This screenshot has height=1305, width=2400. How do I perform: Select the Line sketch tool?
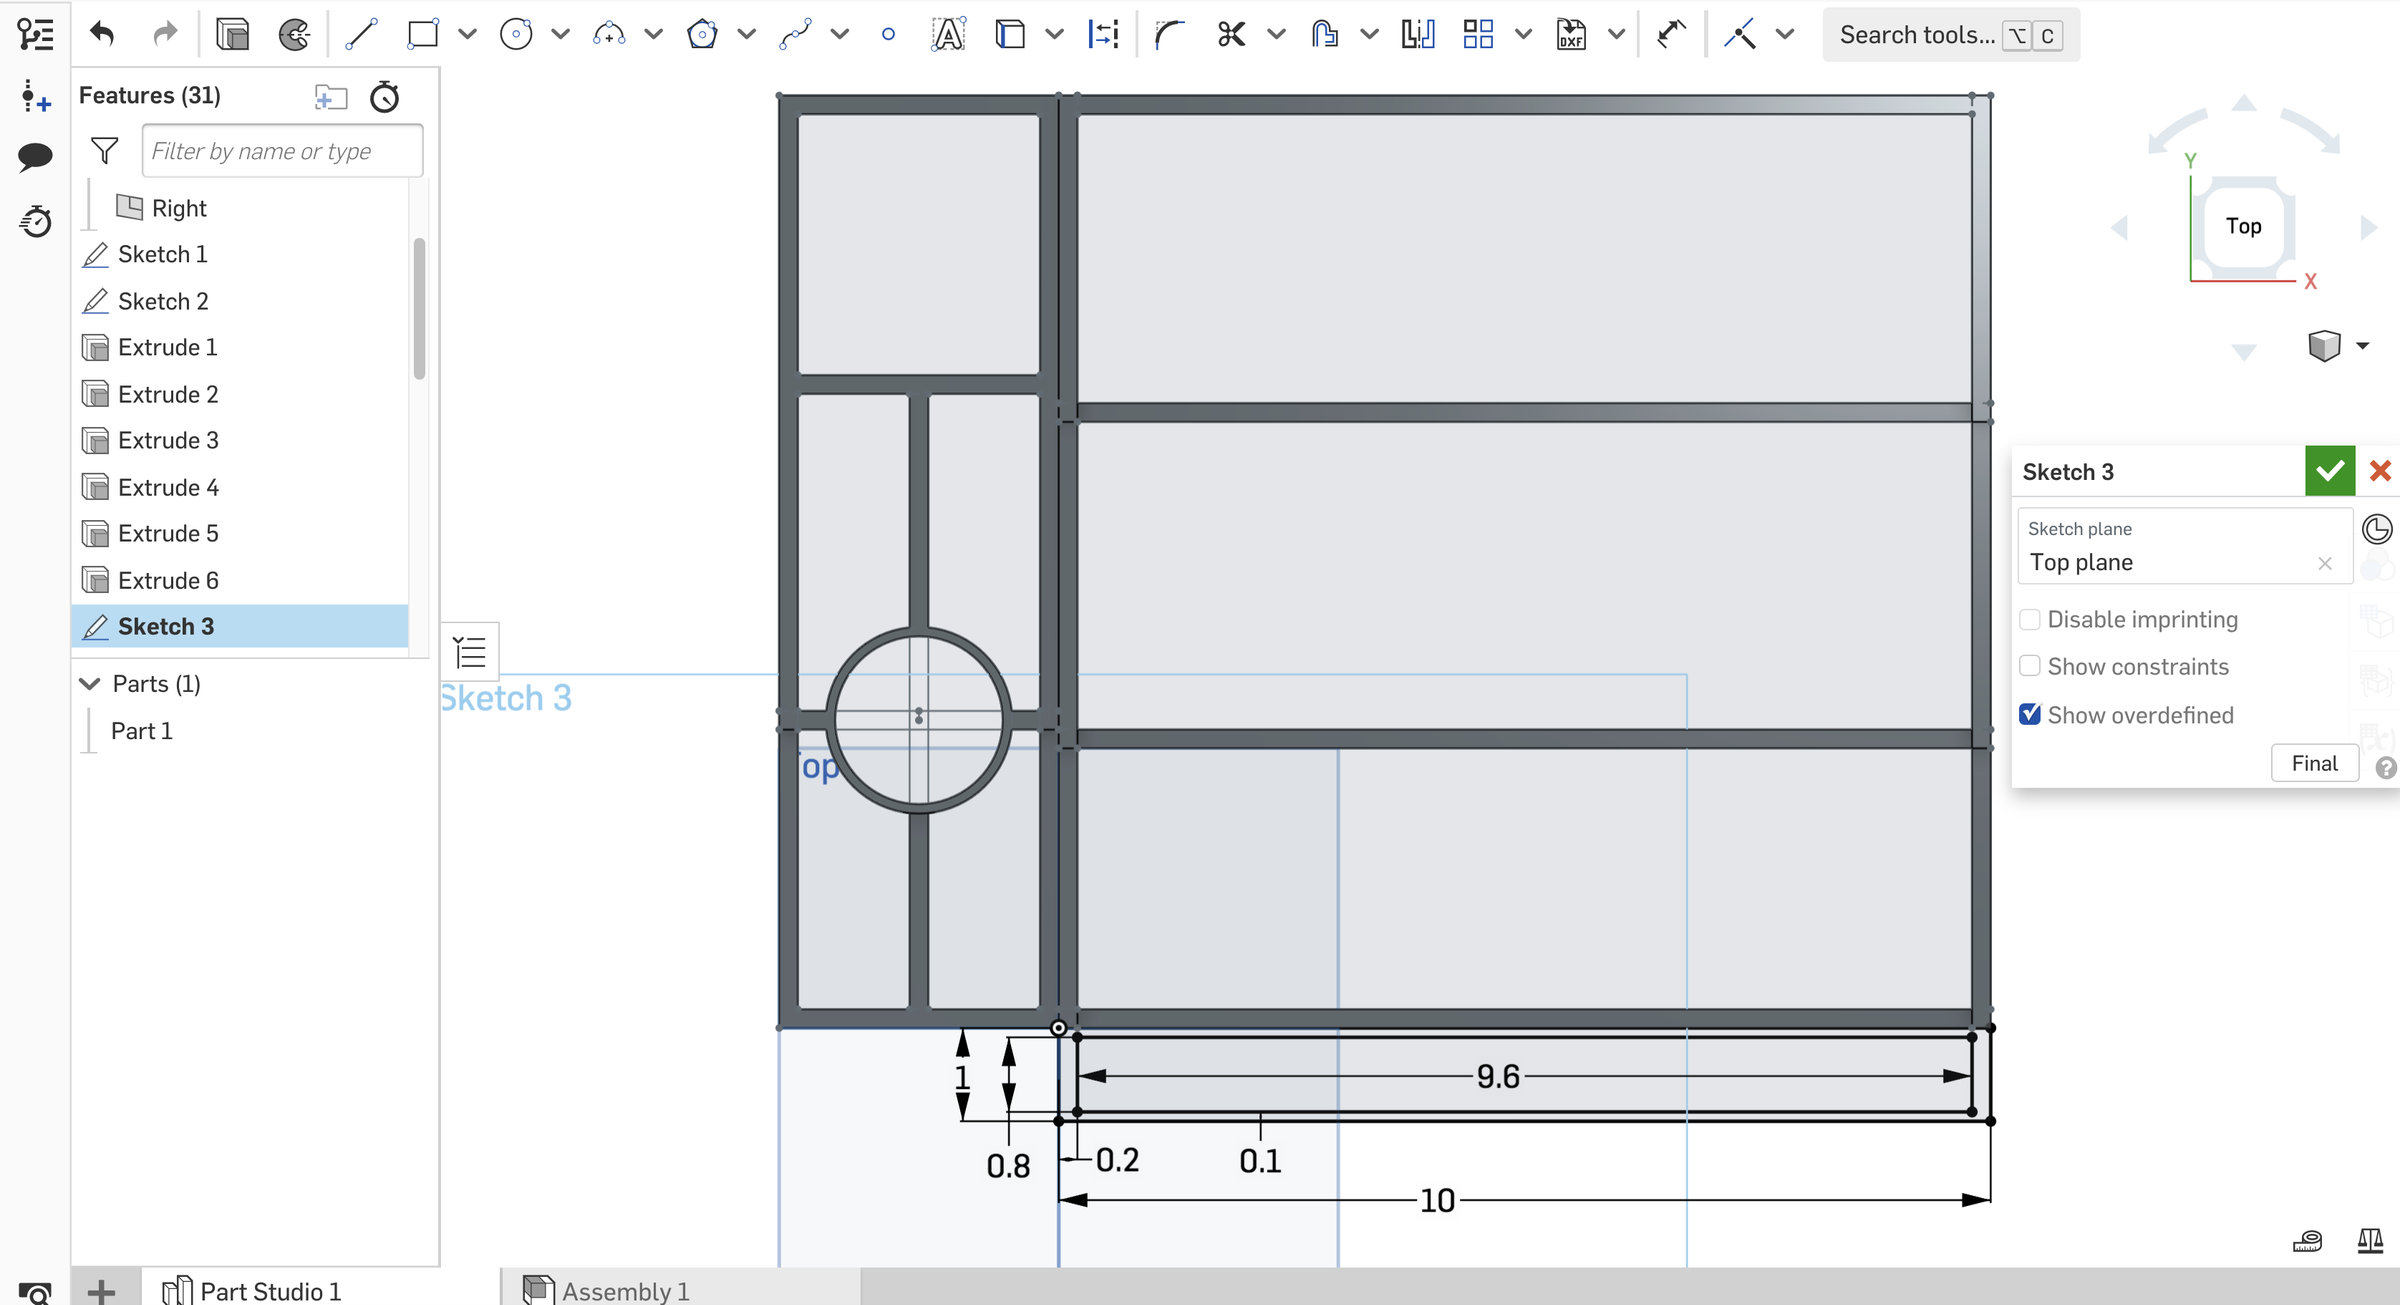[x=362, y=34]
